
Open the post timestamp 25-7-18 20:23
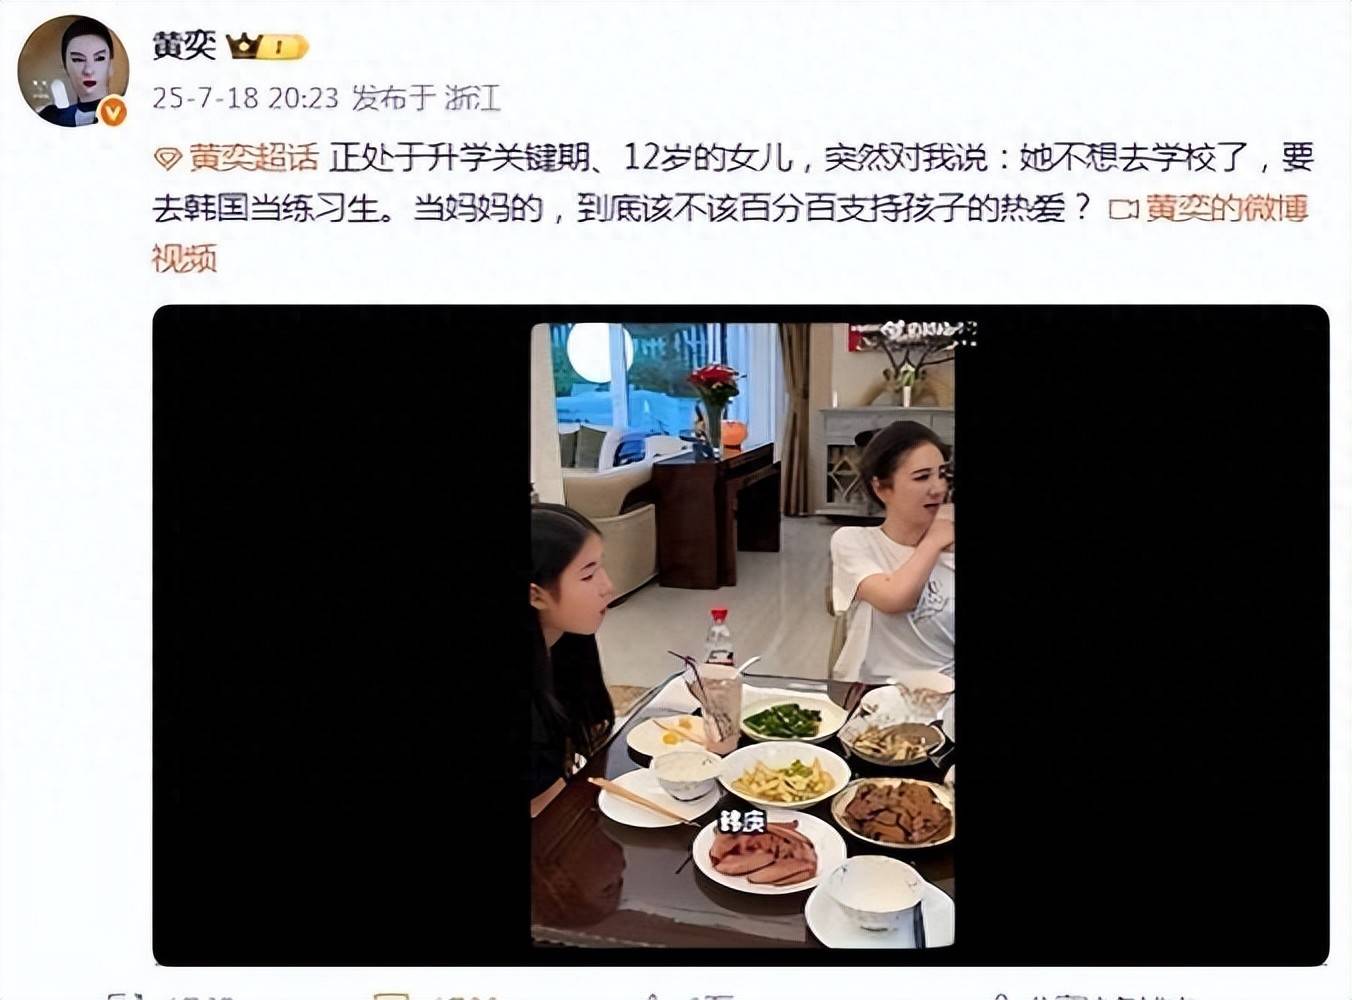(245, 98)
